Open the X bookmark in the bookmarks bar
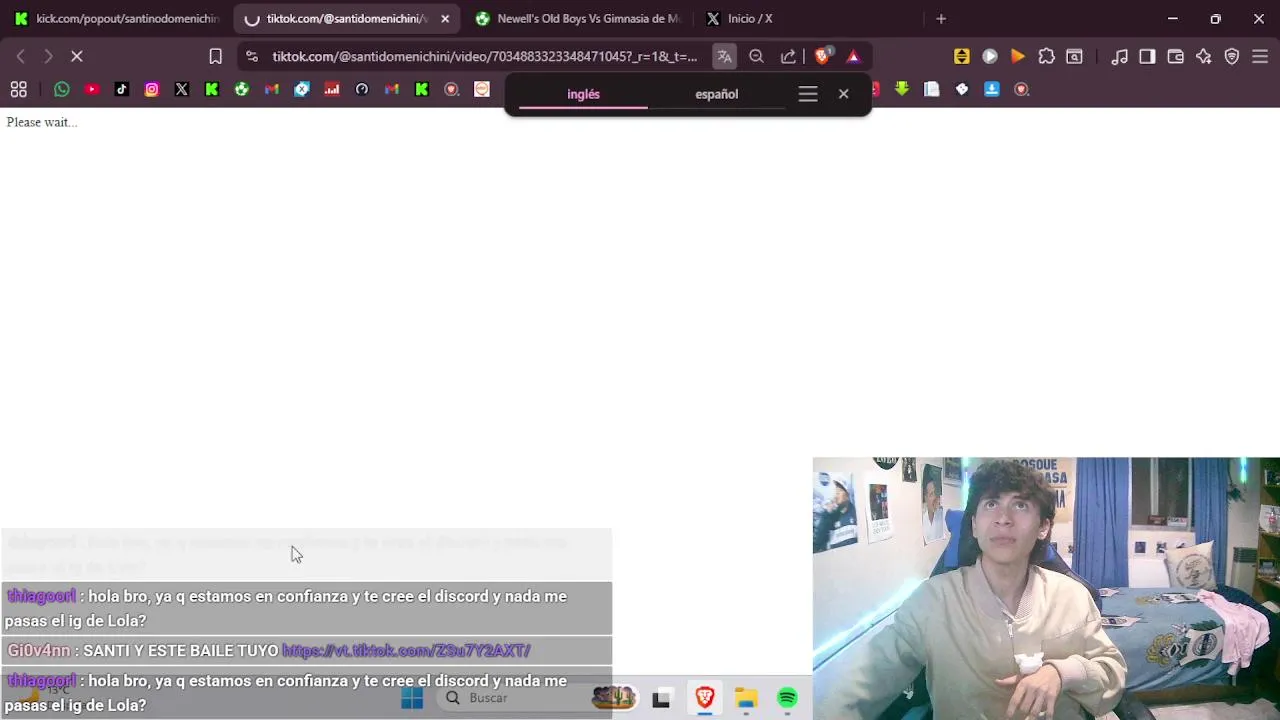The image size is (1280, 720). 182,89
